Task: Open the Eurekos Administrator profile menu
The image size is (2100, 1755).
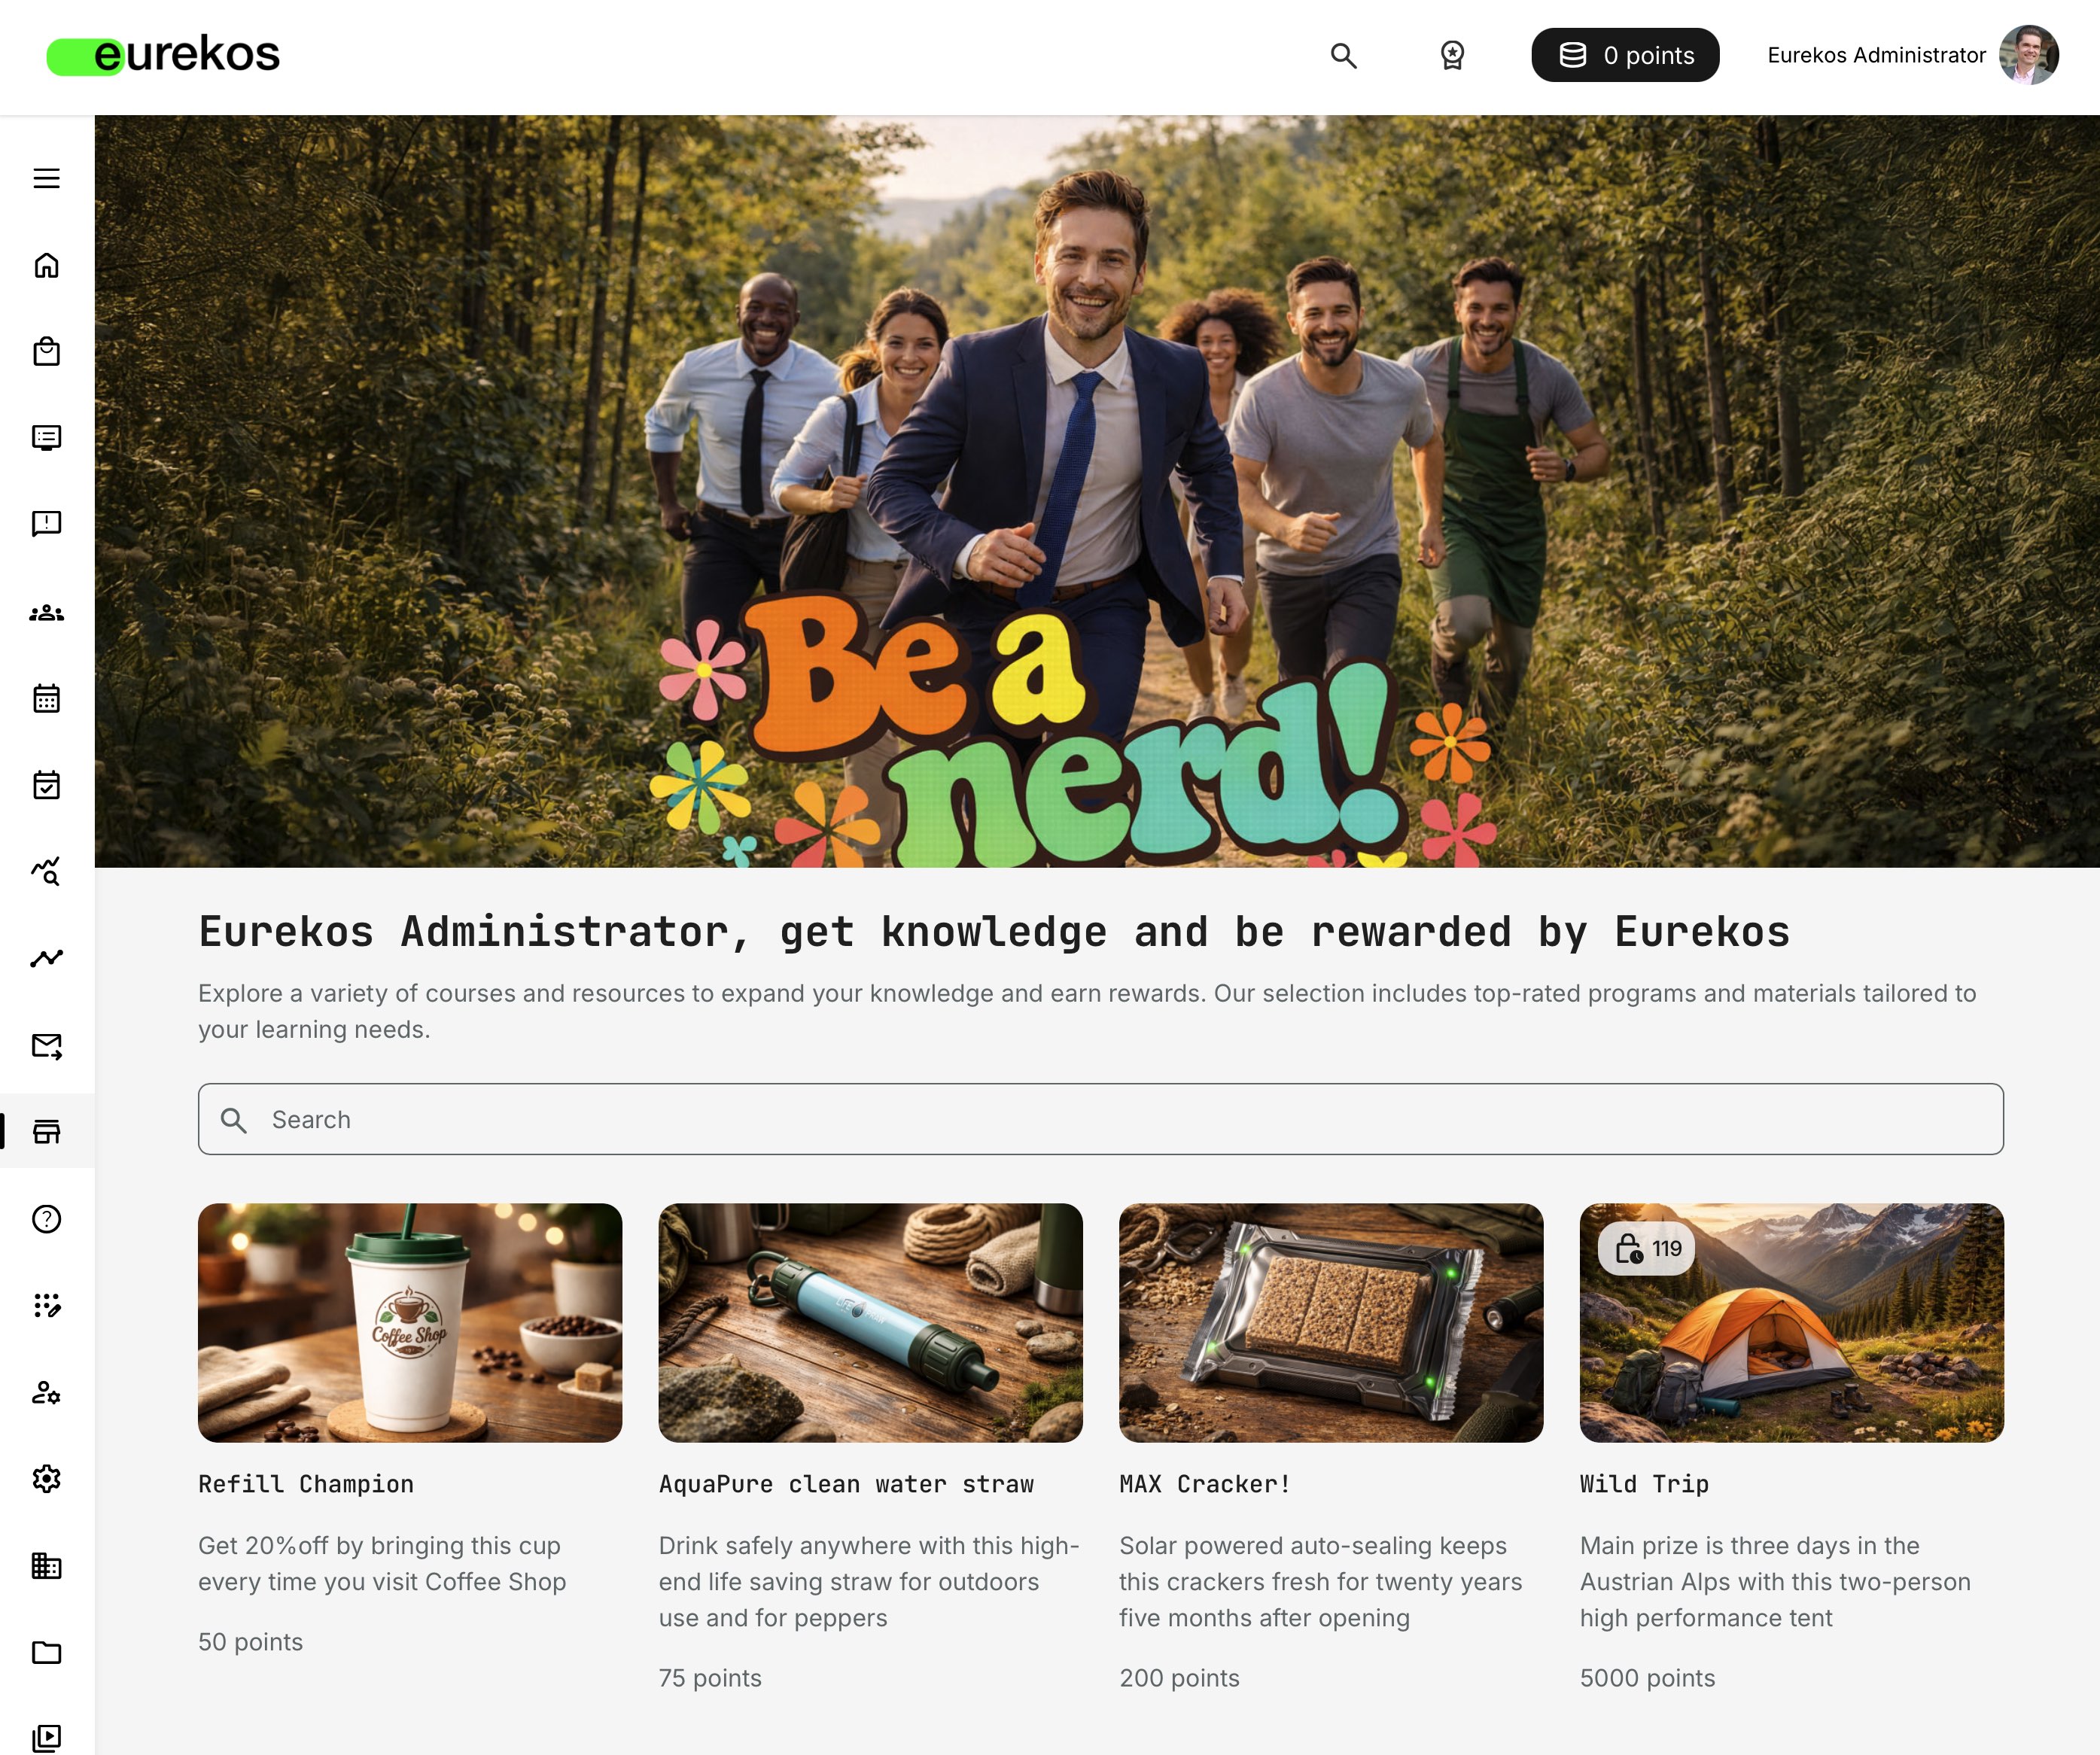Action: (x=1912, y=55)
